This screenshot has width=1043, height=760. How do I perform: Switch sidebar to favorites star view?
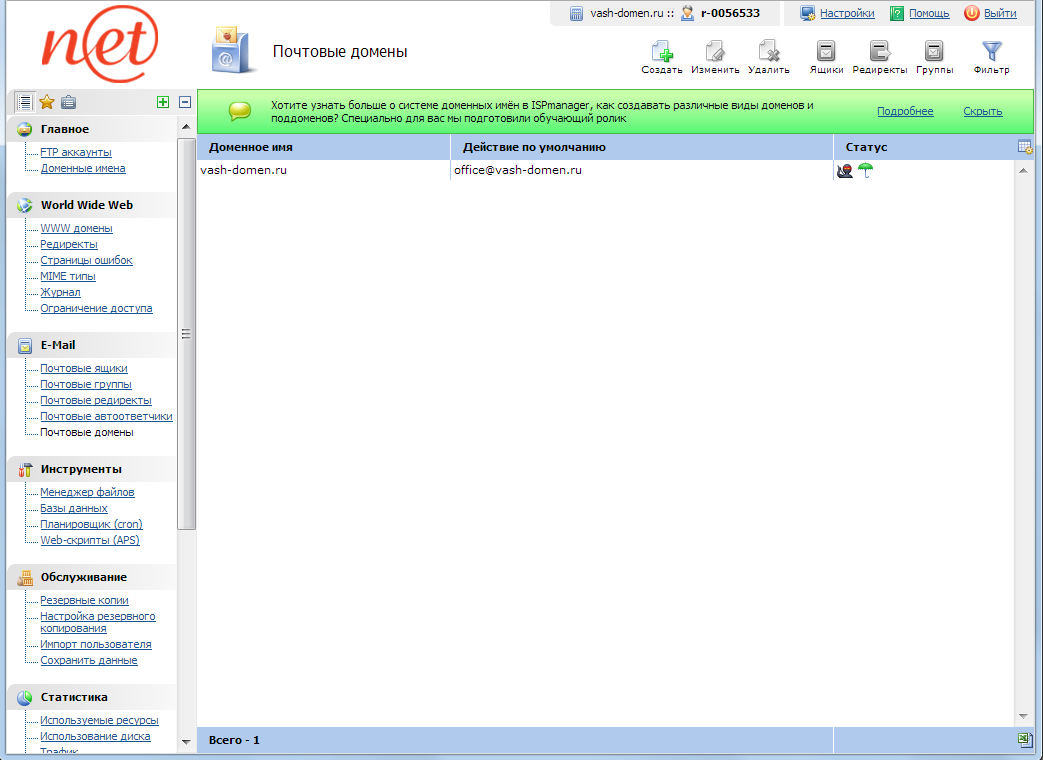[x=46, y=102]
